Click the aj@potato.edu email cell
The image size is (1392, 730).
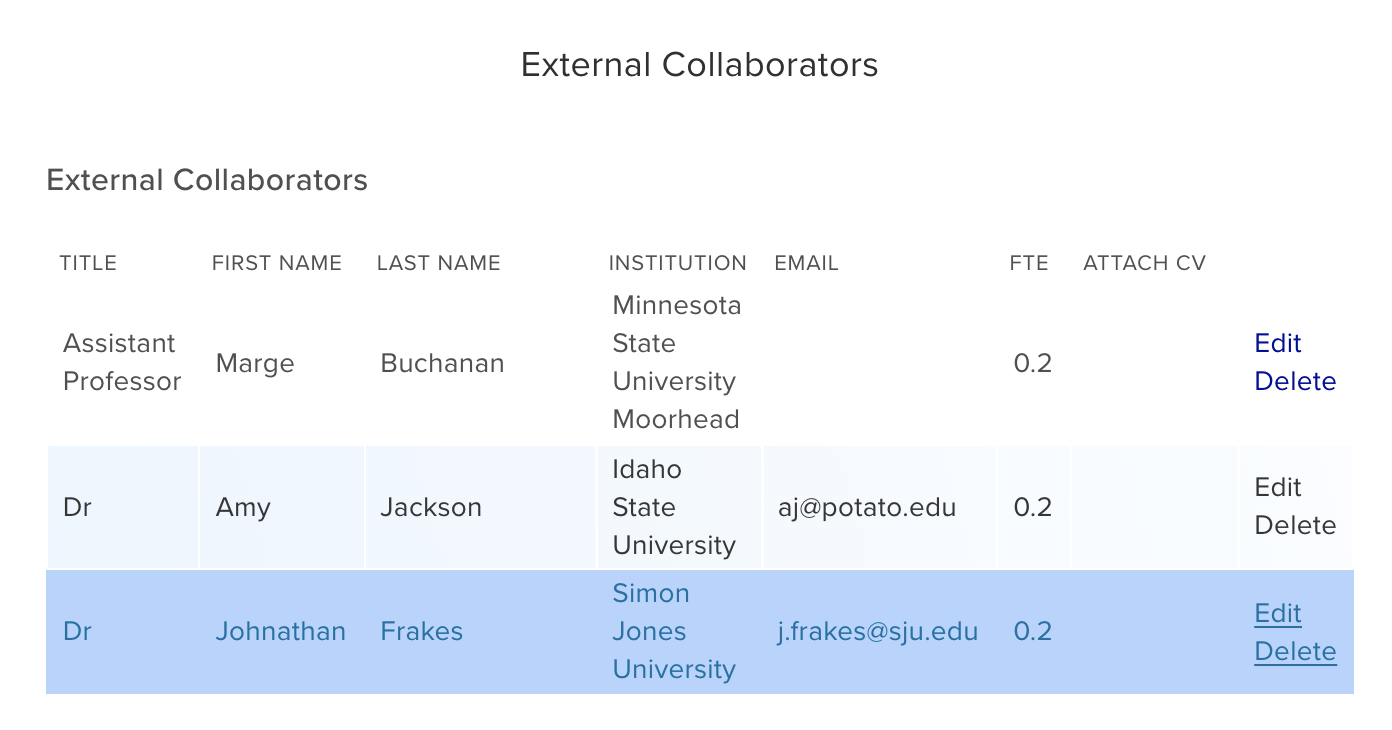(x=867, y=507)
